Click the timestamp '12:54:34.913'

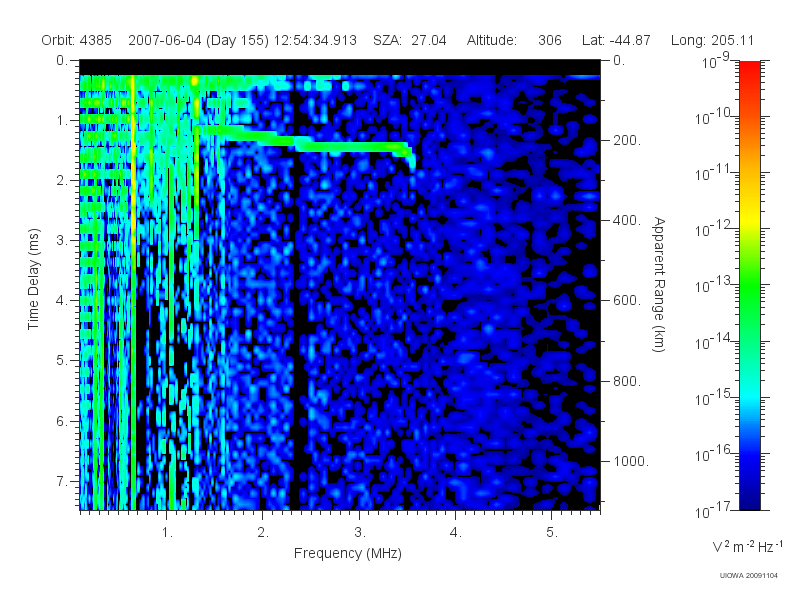315,40
